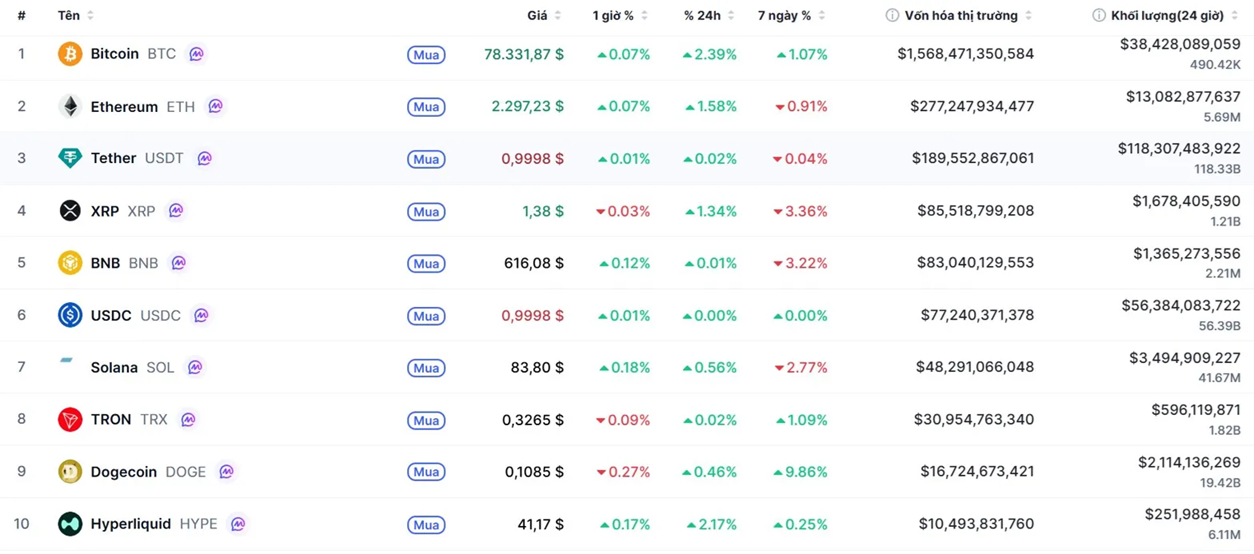Viewport: 1254px width, 554px height.
Task: Sort by the % 24h column
Action: pos(709,15)
